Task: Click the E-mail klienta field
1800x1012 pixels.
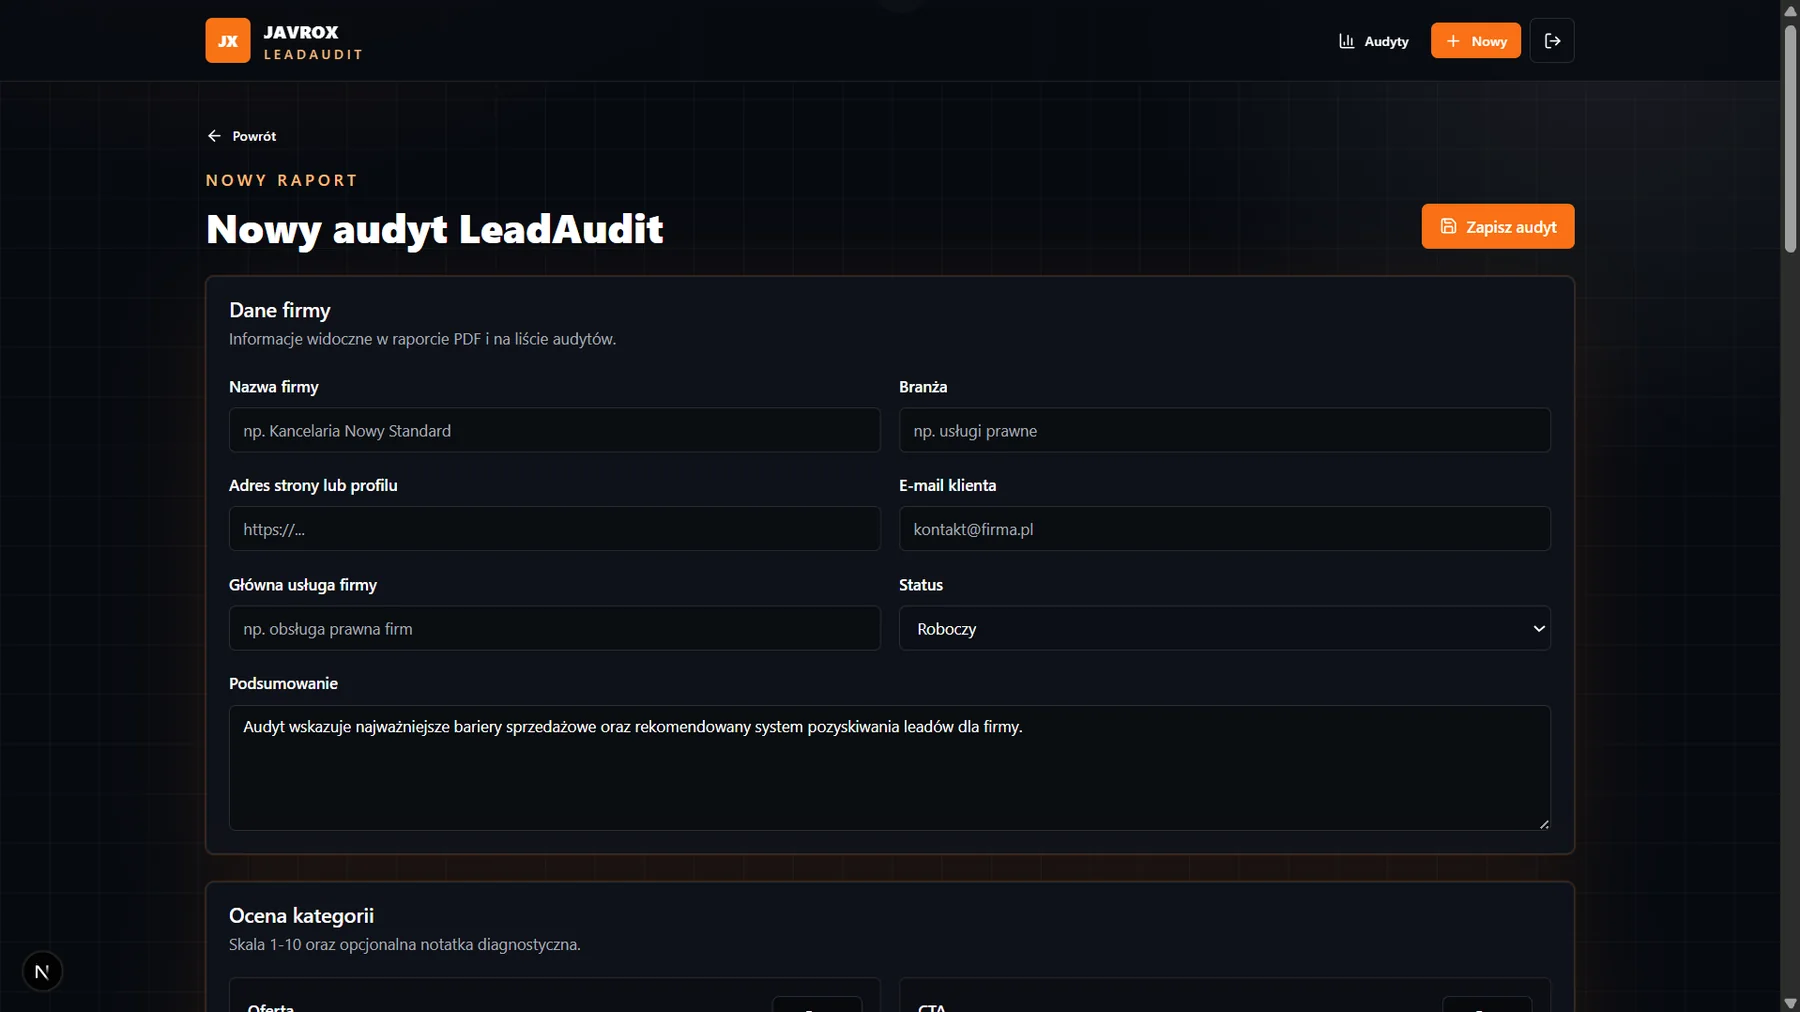Action: coord(1224,529)
